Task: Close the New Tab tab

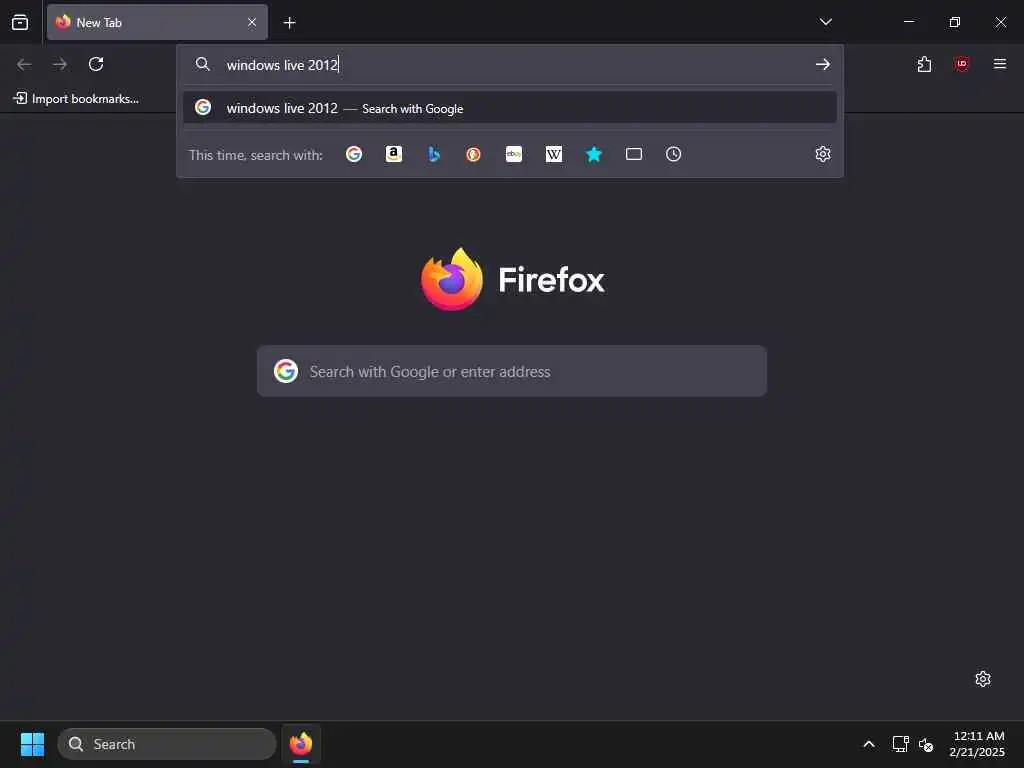Action: pos(251,22)
